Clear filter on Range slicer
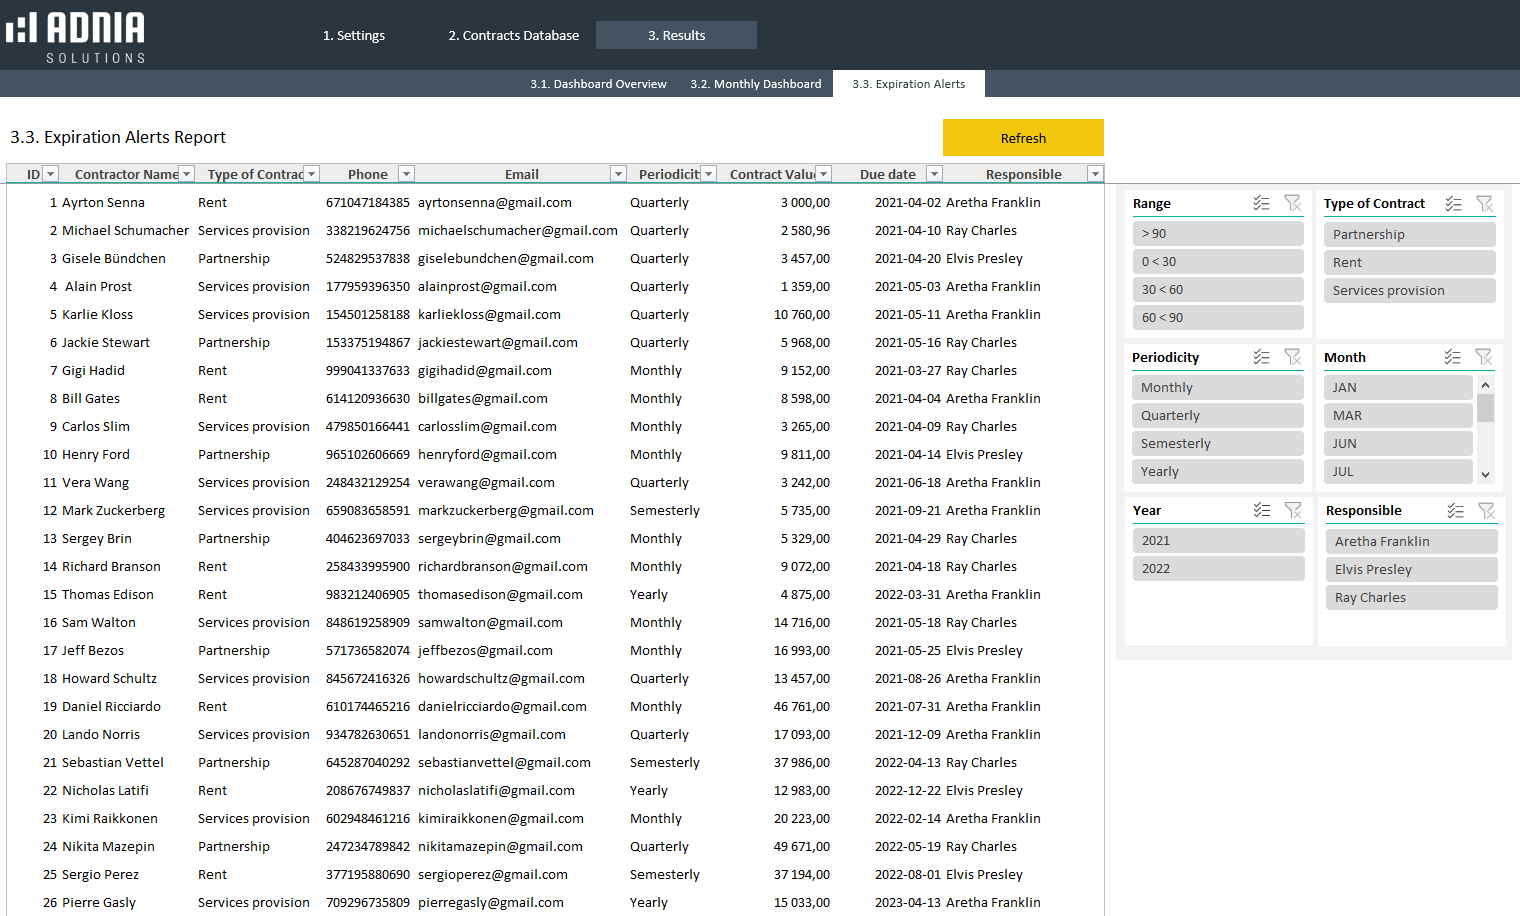1520x916 pixels. (1293, 203)
